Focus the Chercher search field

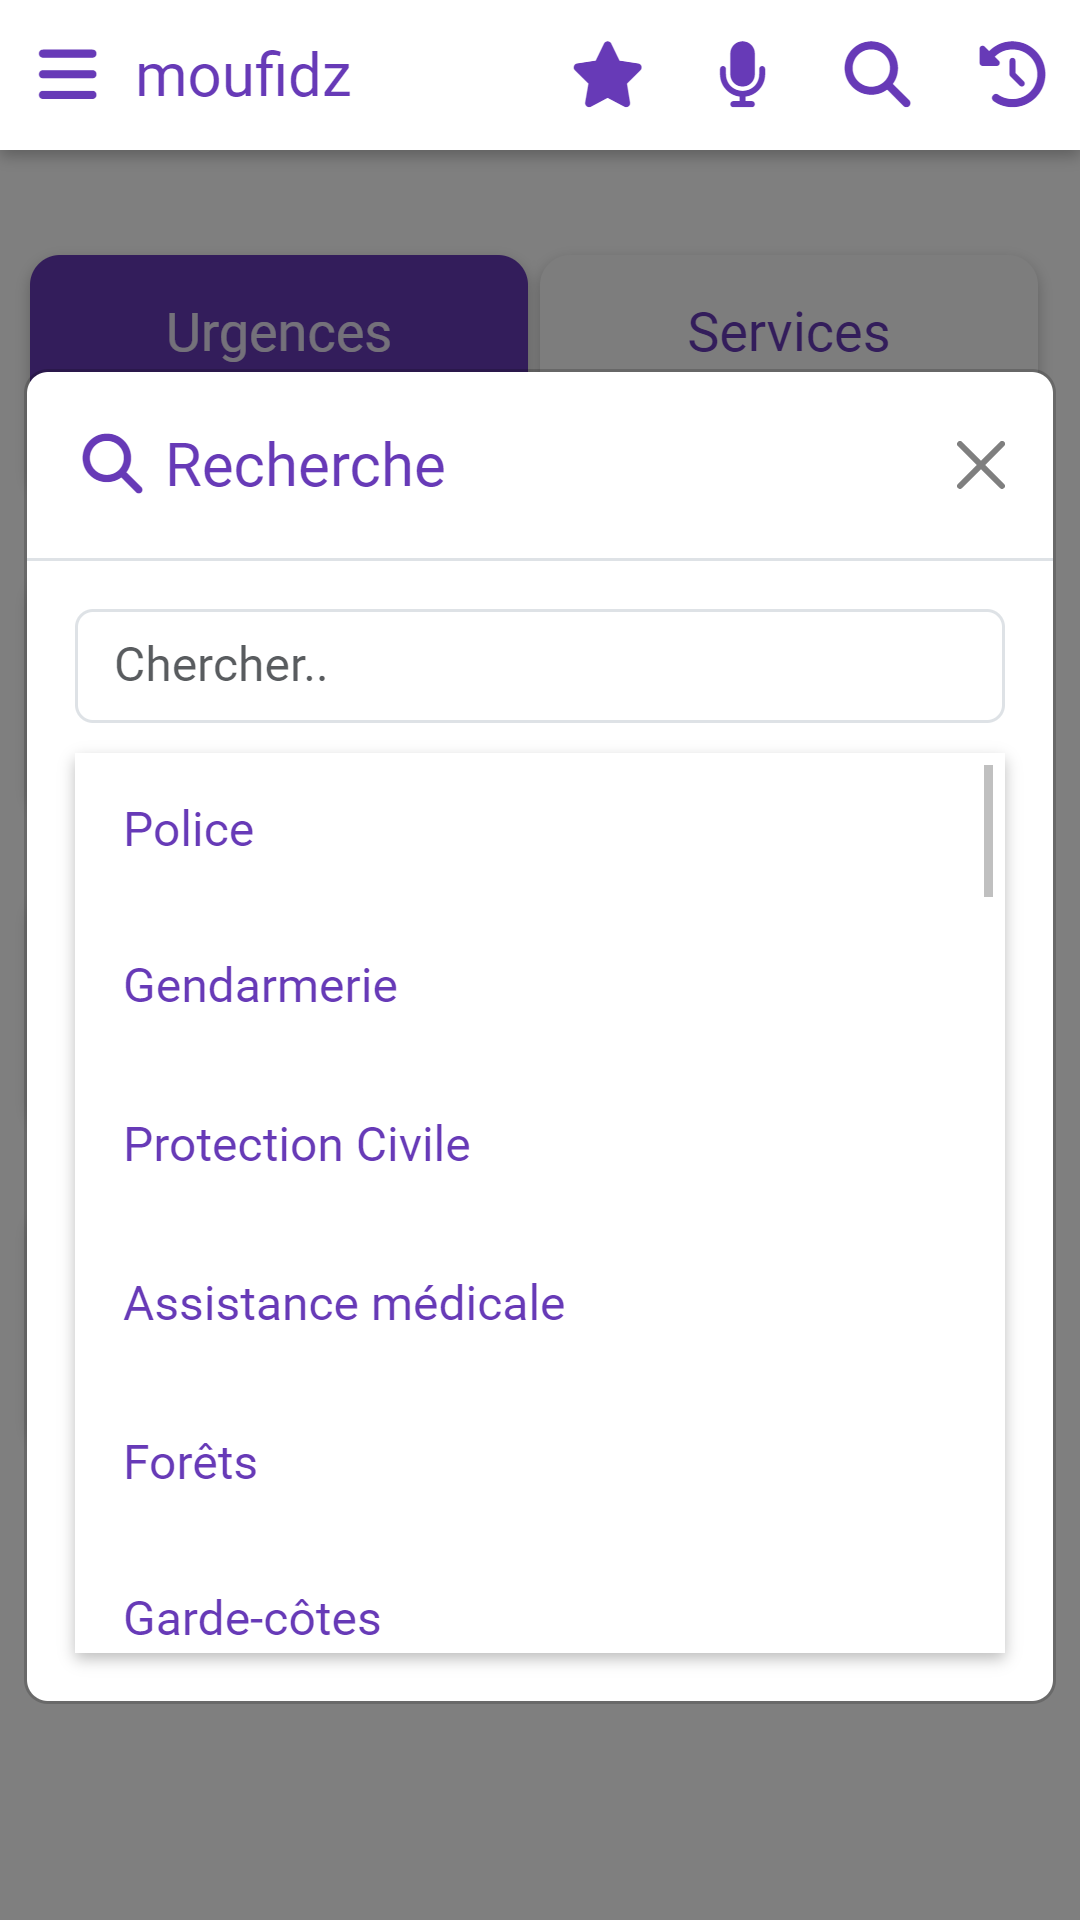coord(540,666)
